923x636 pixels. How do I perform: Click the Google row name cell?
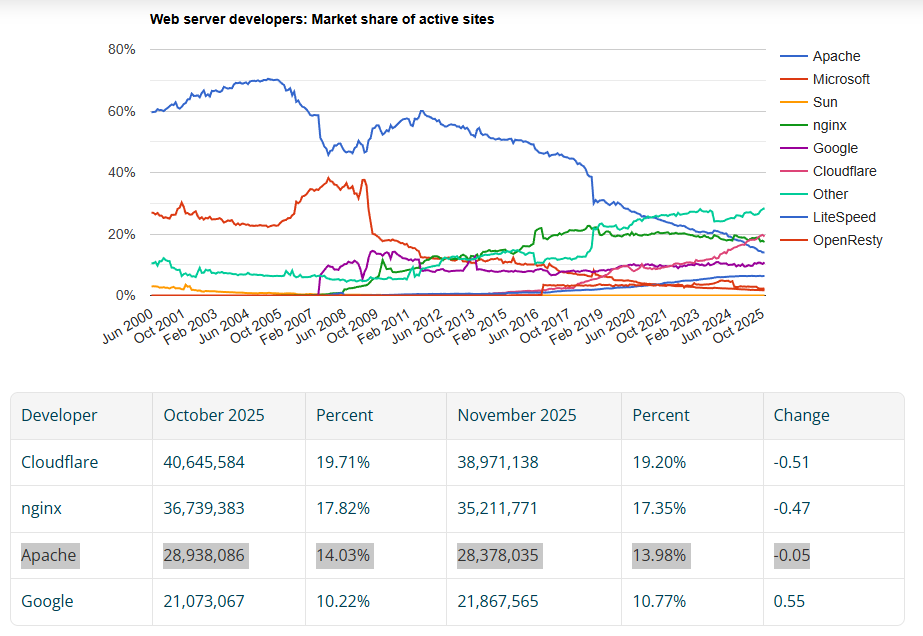click(x=47, y=601)
